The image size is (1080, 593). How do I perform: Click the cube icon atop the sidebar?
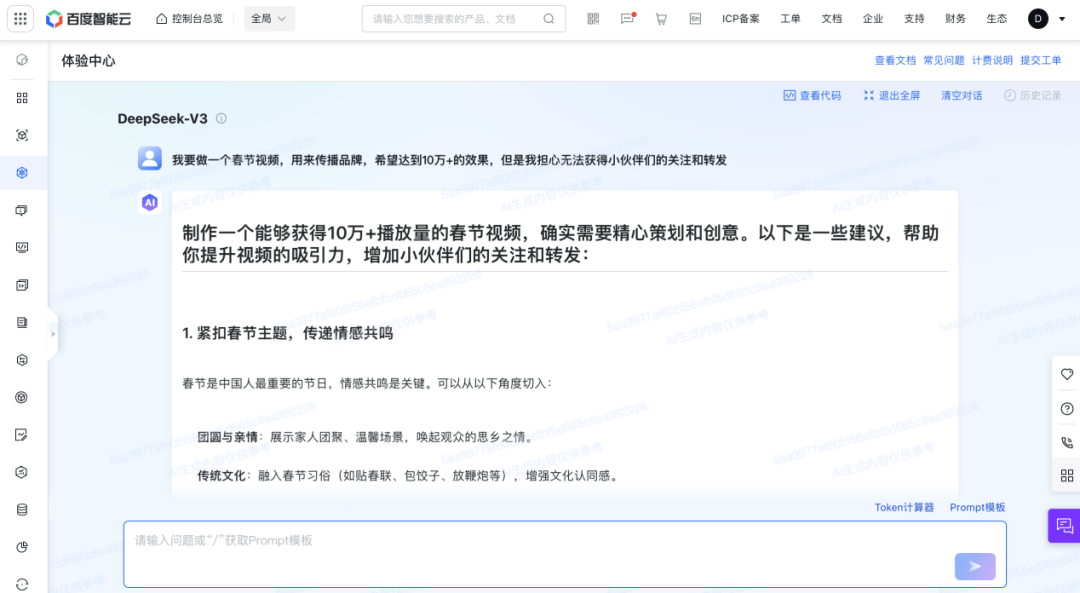(22, 60)
